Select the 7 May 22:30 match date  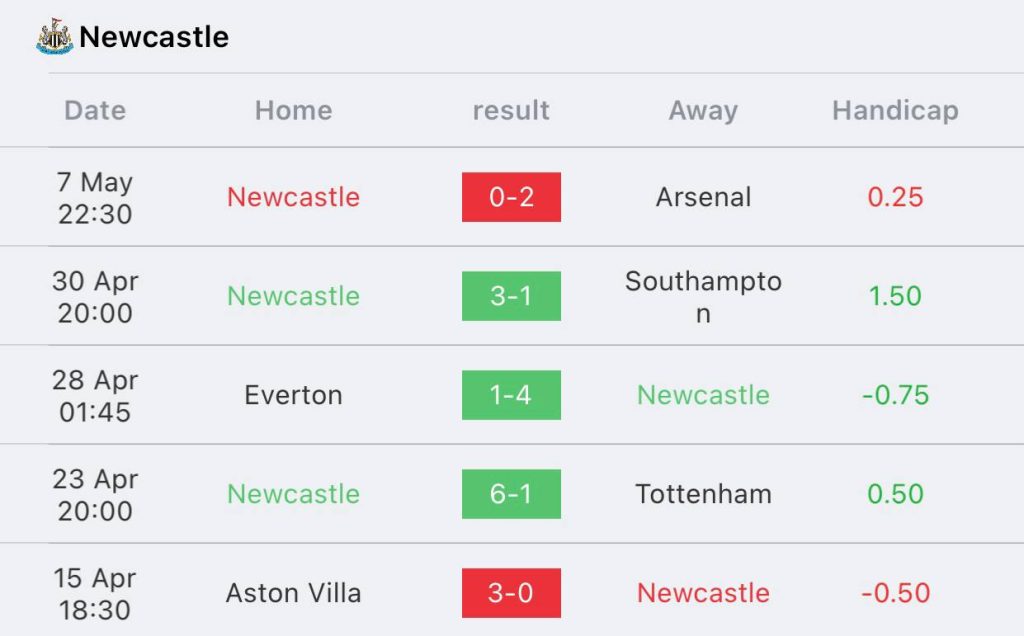(x=95, y=197)
